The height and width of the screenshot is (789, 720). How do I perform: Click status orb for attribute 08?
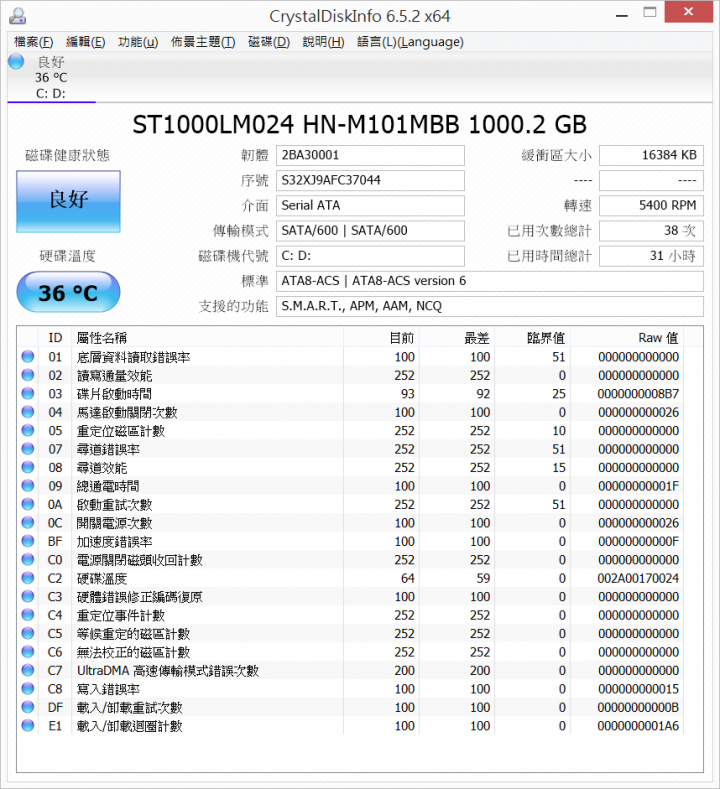28,467
